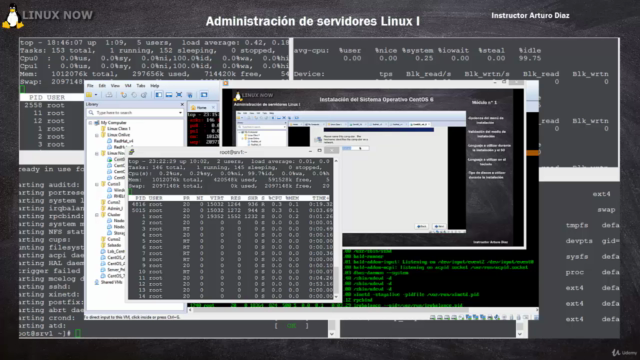Click VMware horizontal scrollbar left arrow
This screenshot has width=640, height=360.
point(190,310)
